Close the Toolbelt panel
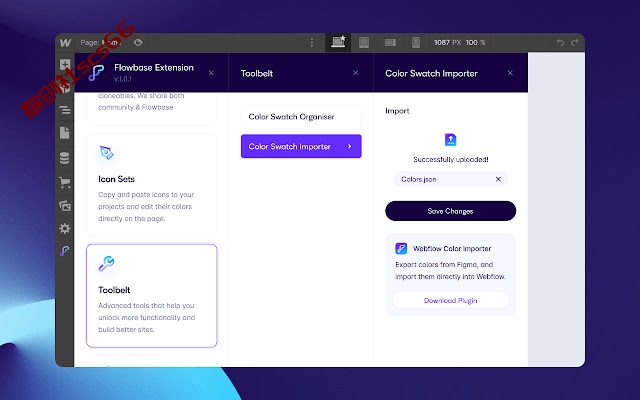Viewport: 640px width, 400px height. coord(356,73)
